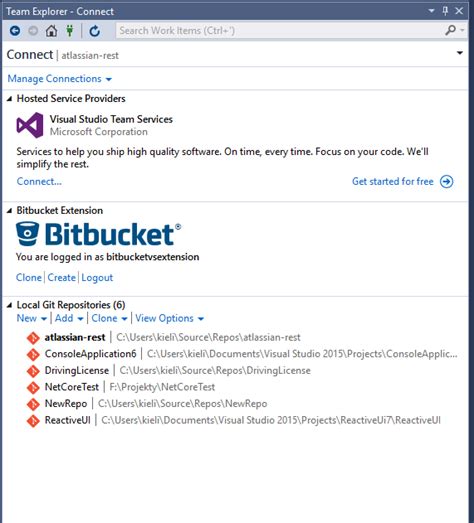Select the atlassian-rest repository name
Viewport: 474px width, 523px height.
75,337
